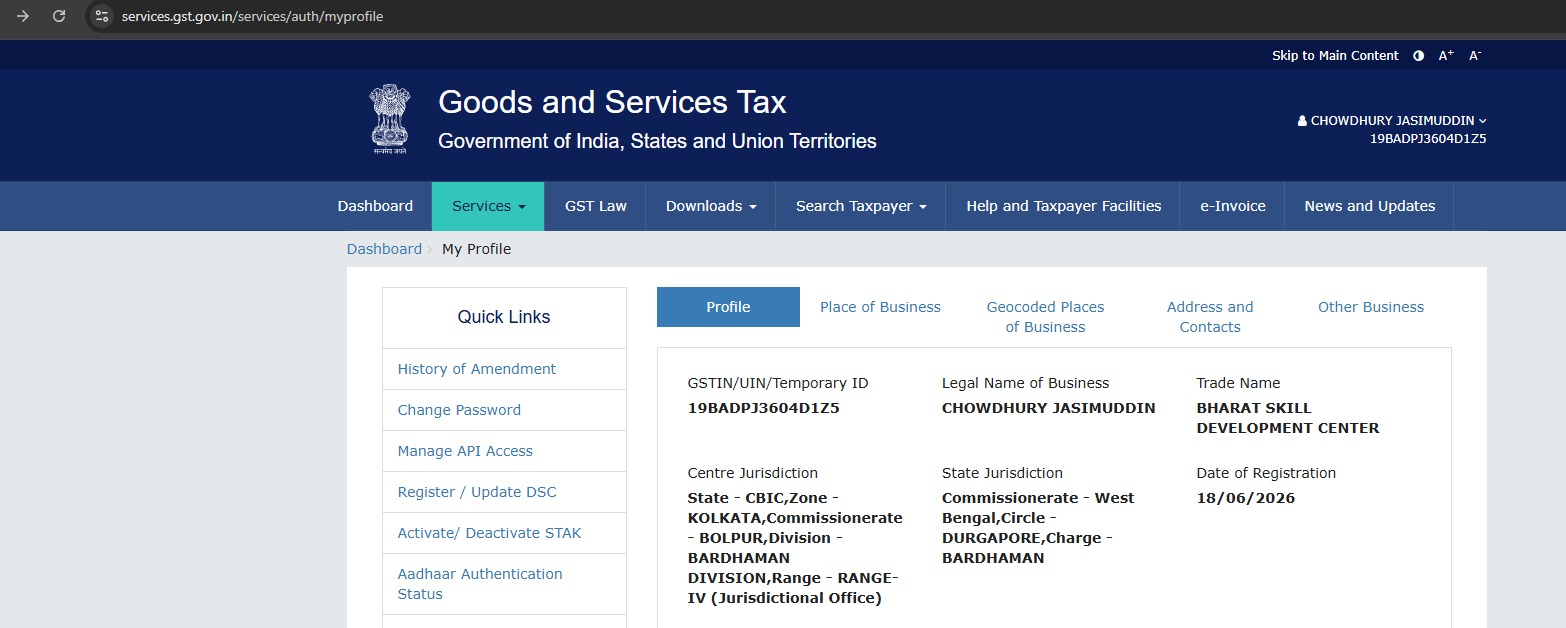This screenshot has height=628, width=1566.
Task: Click Trade Name BHARAT SKILL DEVELOPMENT CENTER
Action: tap(1287, 418)
